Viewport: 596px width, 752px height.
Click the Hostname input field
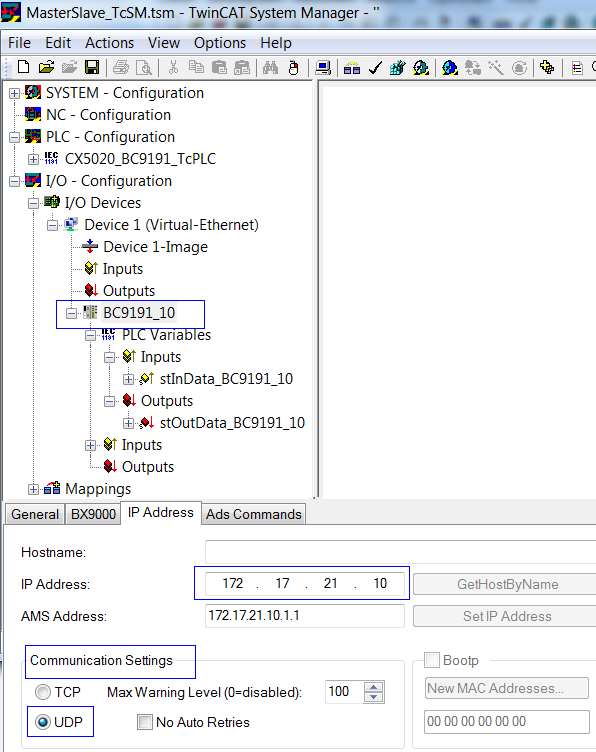coord(400,552)
